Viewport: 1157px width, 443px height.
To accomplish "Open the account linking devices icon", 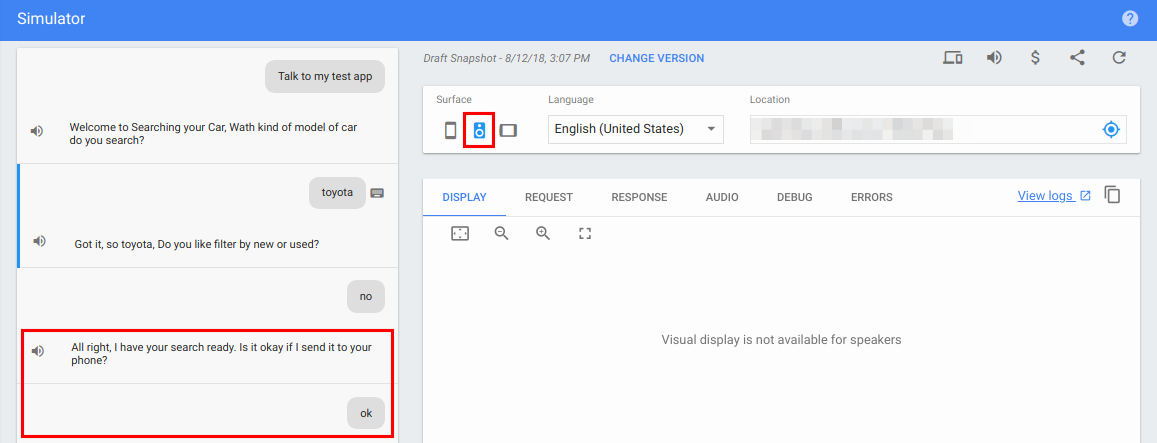I will 953,58.
